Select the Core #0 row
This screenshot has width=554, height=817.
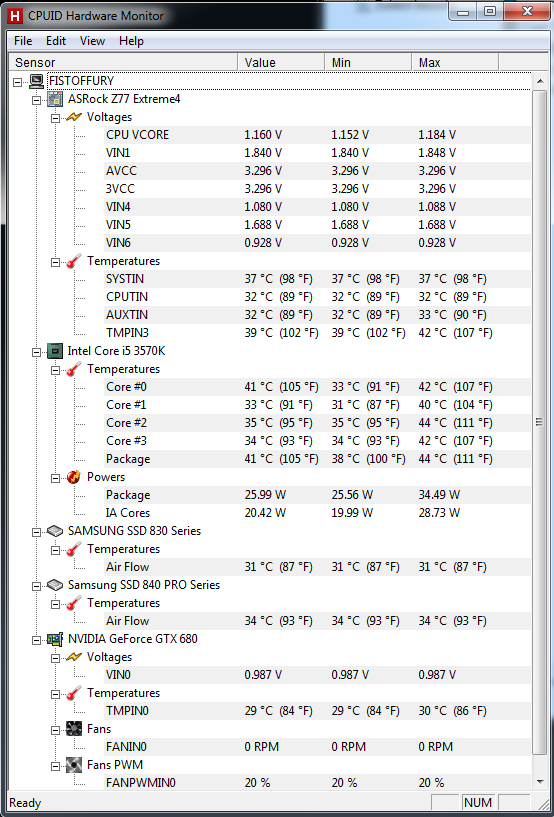click(x=317, y=387)
